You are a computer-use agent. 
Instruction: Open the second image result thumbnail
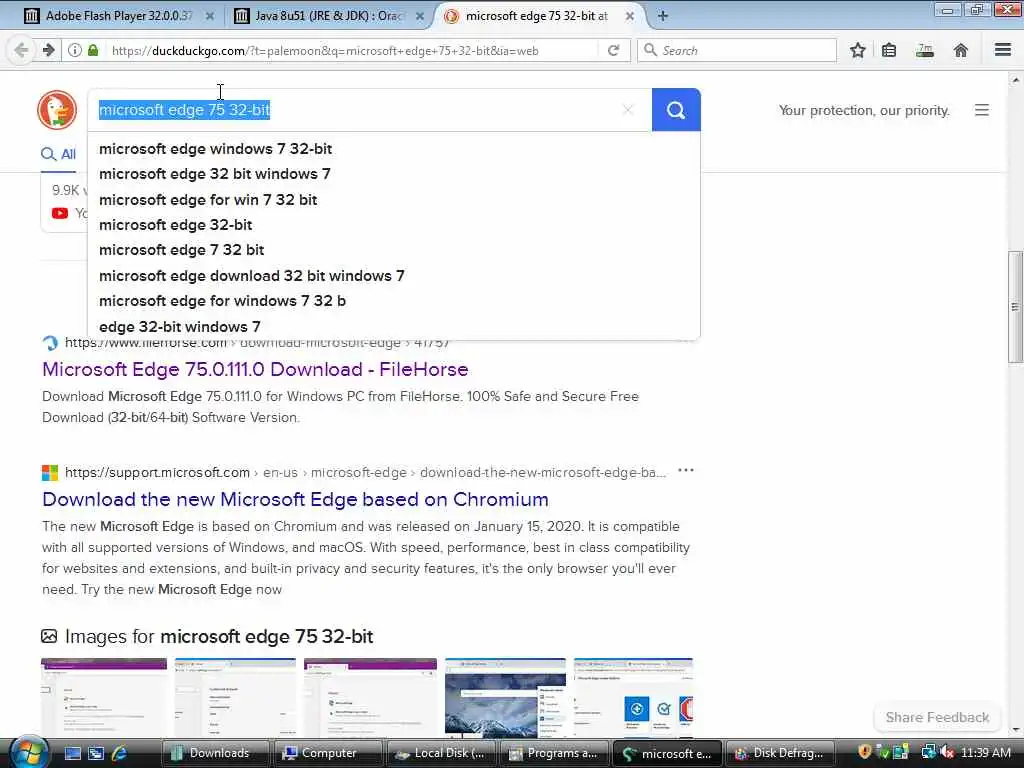coord(235,697)
